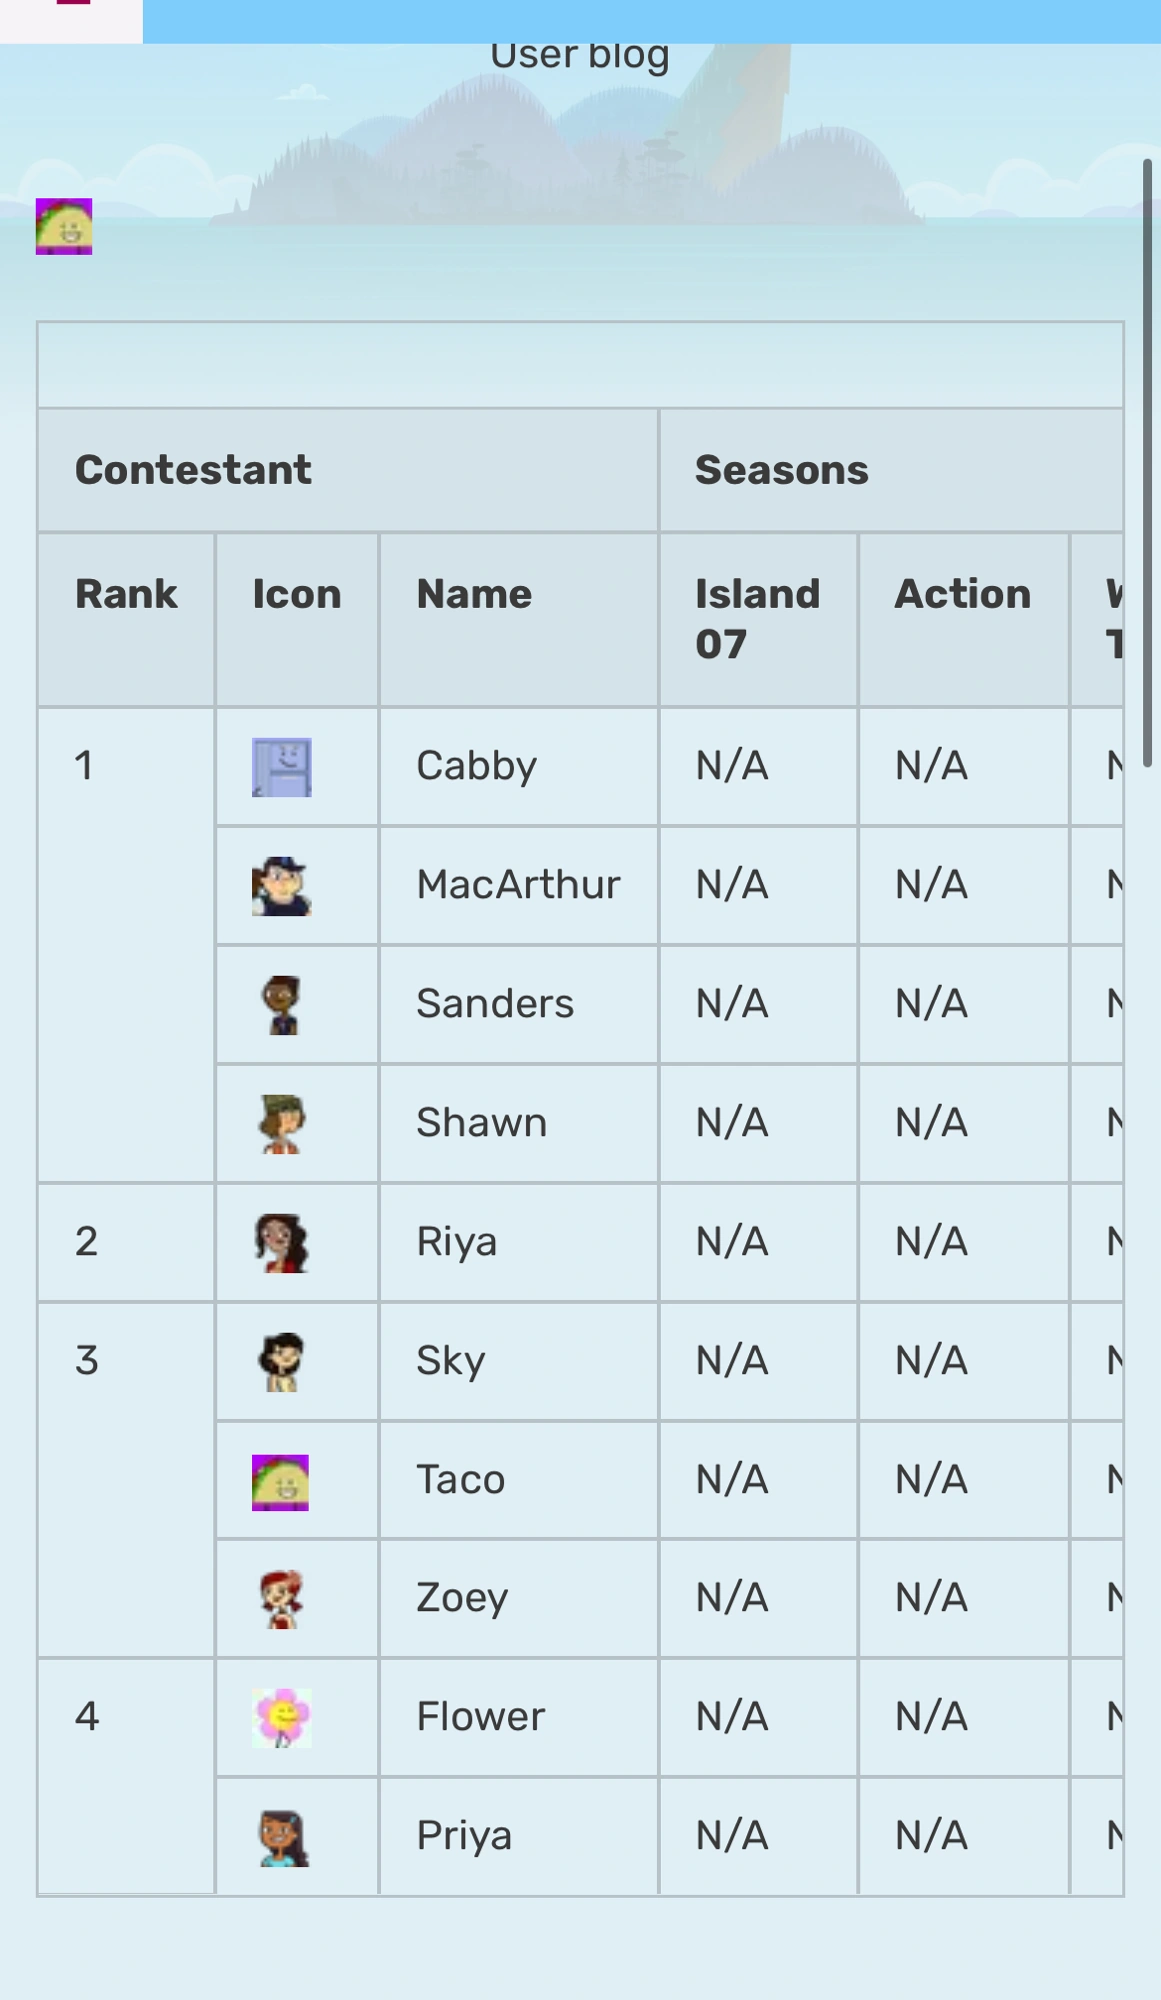Click Riya's character icon
The image size is (1161, 2000).
point(281,1243)
